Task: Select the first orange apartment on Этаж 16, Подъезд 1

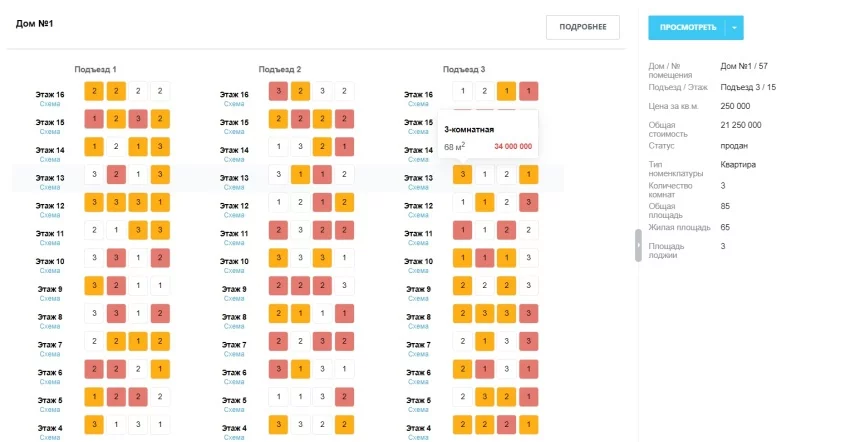Action: point(94,91)
